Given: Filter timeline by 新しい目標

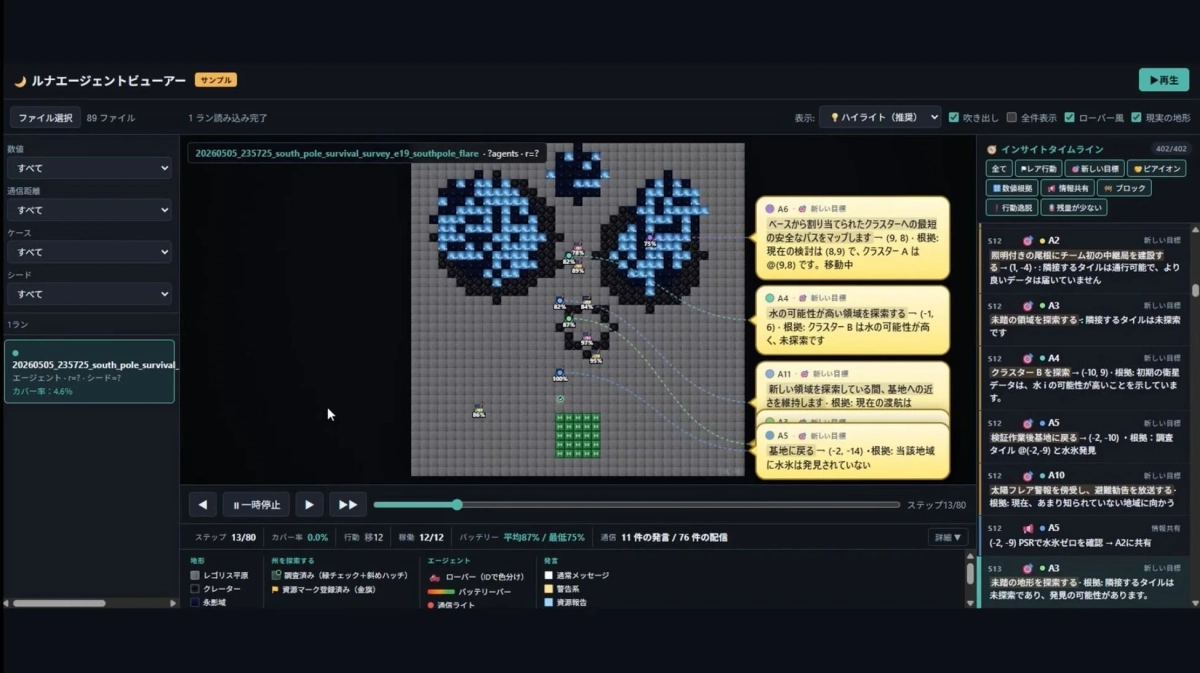Looking at the screenshot, I should coord(1094,168).
